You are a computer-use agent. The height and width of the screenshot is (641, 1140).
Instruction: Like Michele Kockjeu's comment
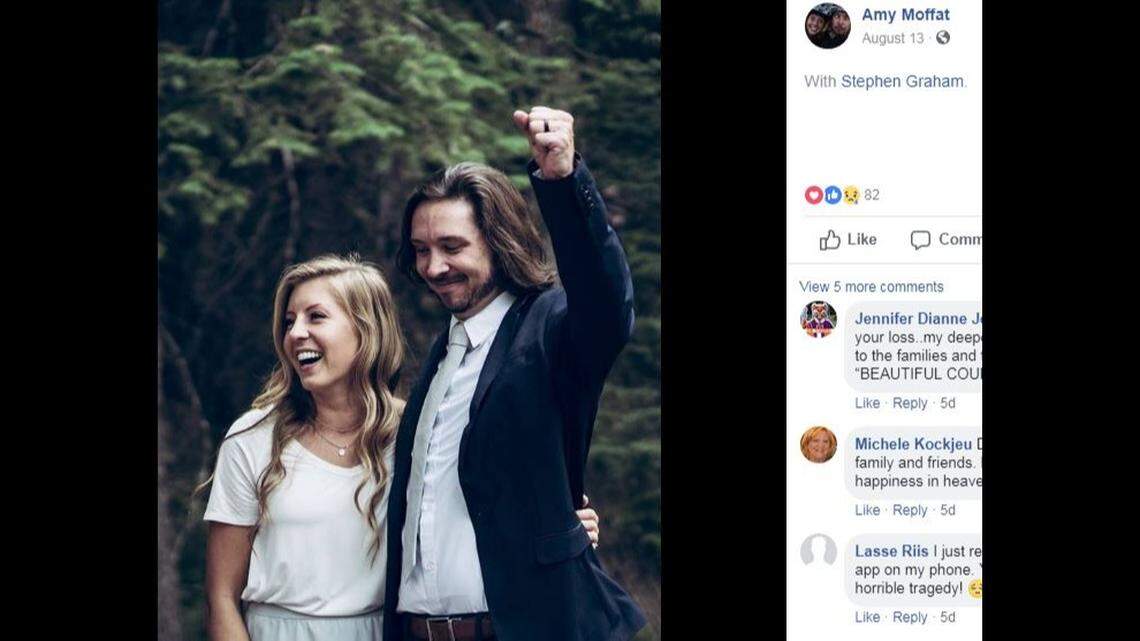tap(867, 510)
